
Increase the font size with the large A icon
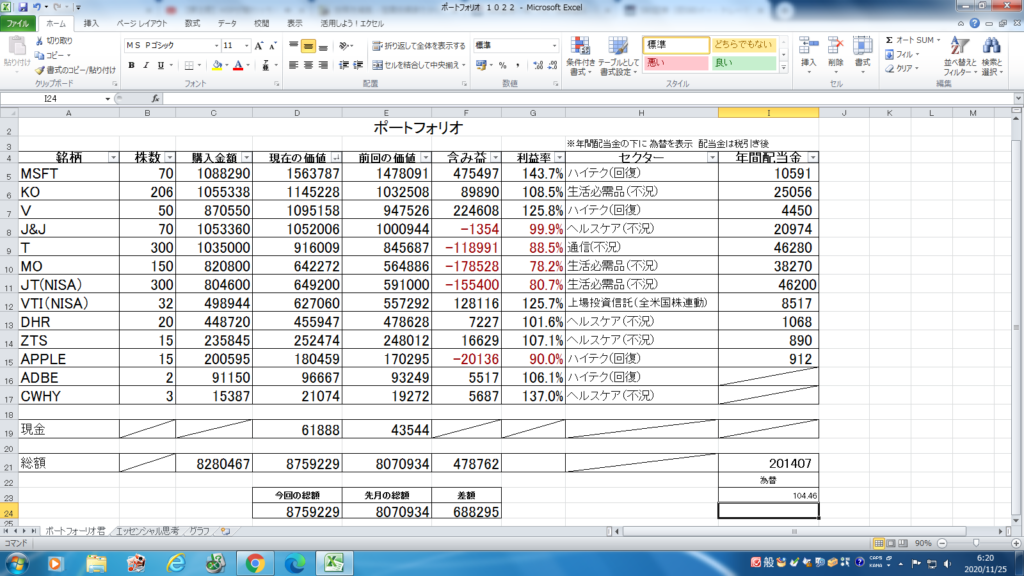pyautogui.click(x=259, y=46)
